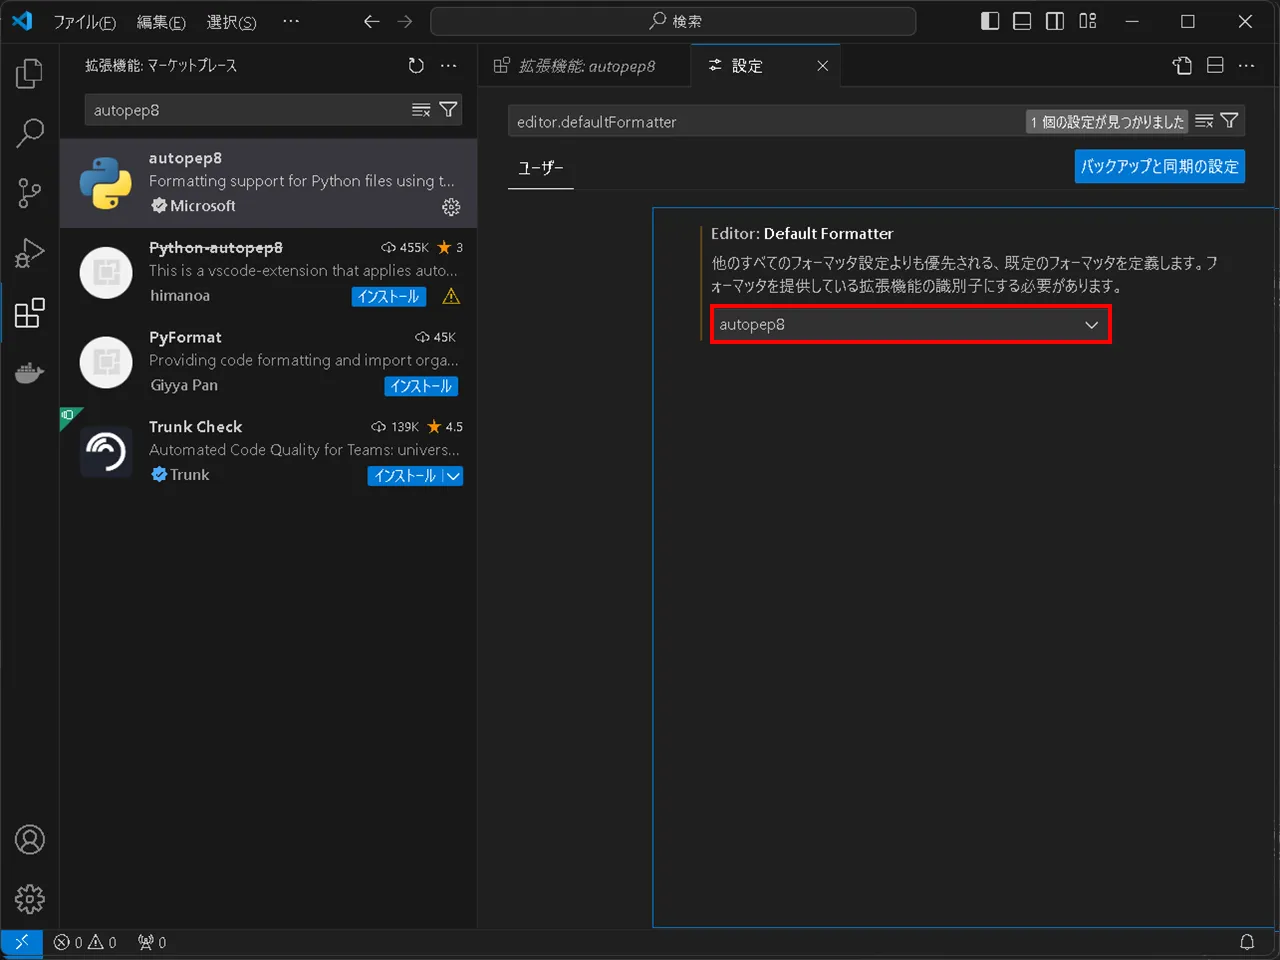Click warning icon on Python-autopep8 extension
Image resolution: width=1280 pixels, height=960 pixels.
(x=451, y=296)
